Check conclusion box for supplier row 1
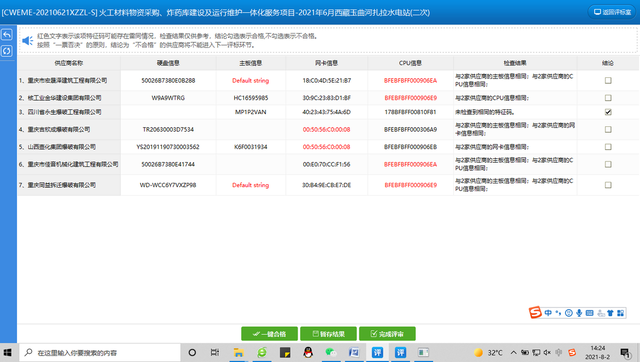 tap(608, 80)
